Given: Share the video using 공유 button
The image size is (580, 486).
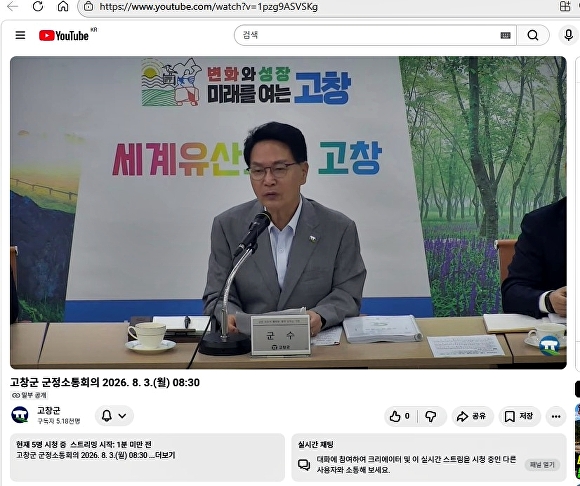Looking at the screenshot, I should pos(471,416).
